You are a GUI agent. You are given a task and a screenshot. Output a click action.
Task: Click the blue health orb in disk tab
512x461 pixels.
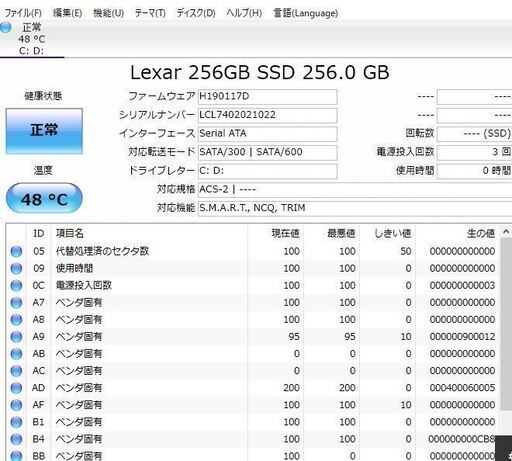tap(5, 27)
